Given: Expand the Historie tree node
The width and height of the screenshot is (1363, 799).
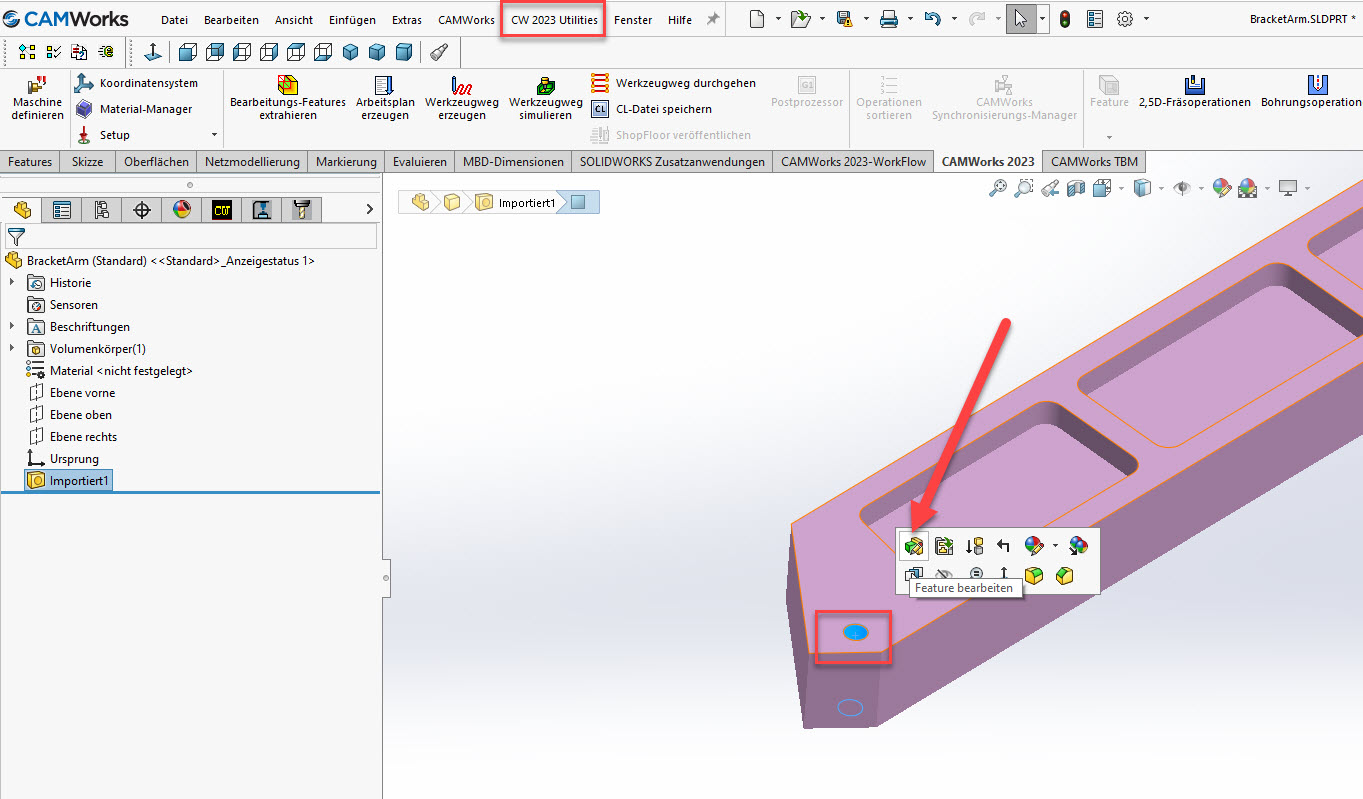Looking at the screenshot, I should click(12, 283).
